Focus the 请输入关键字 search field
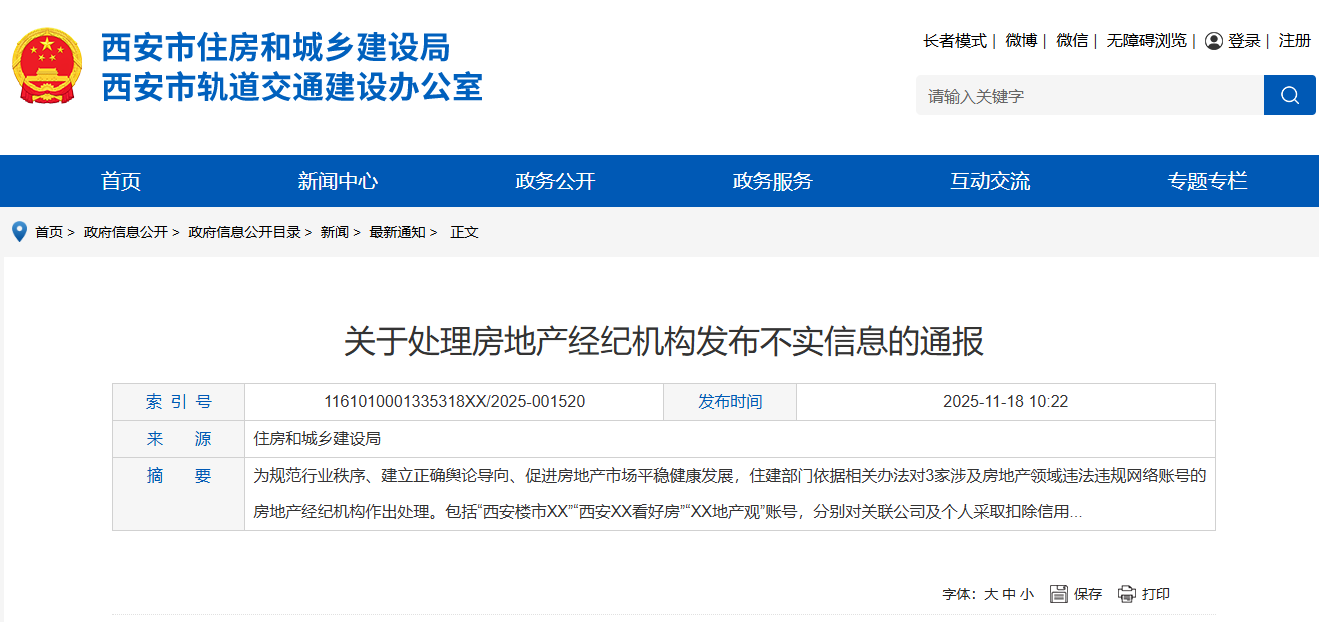The image size is (1319, 622). click(1089, 96)
